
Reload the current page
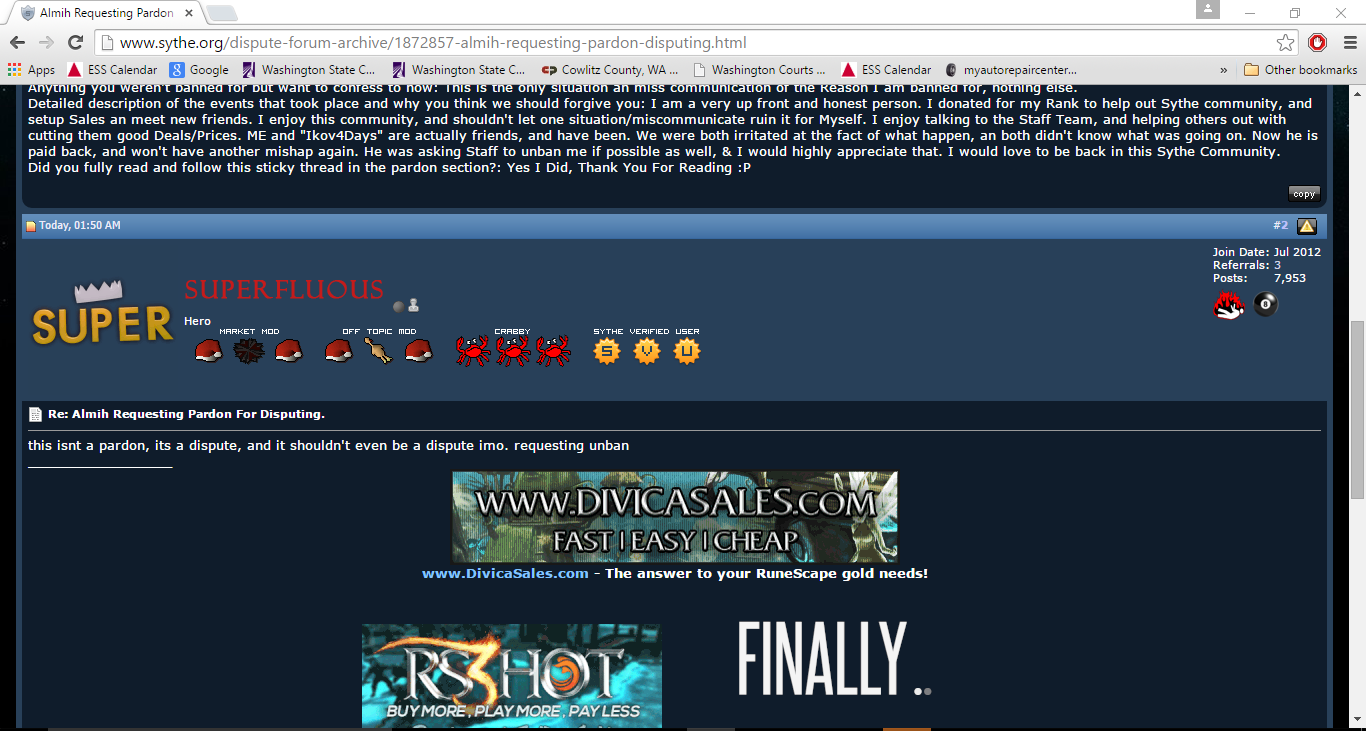tap(75, 43)
